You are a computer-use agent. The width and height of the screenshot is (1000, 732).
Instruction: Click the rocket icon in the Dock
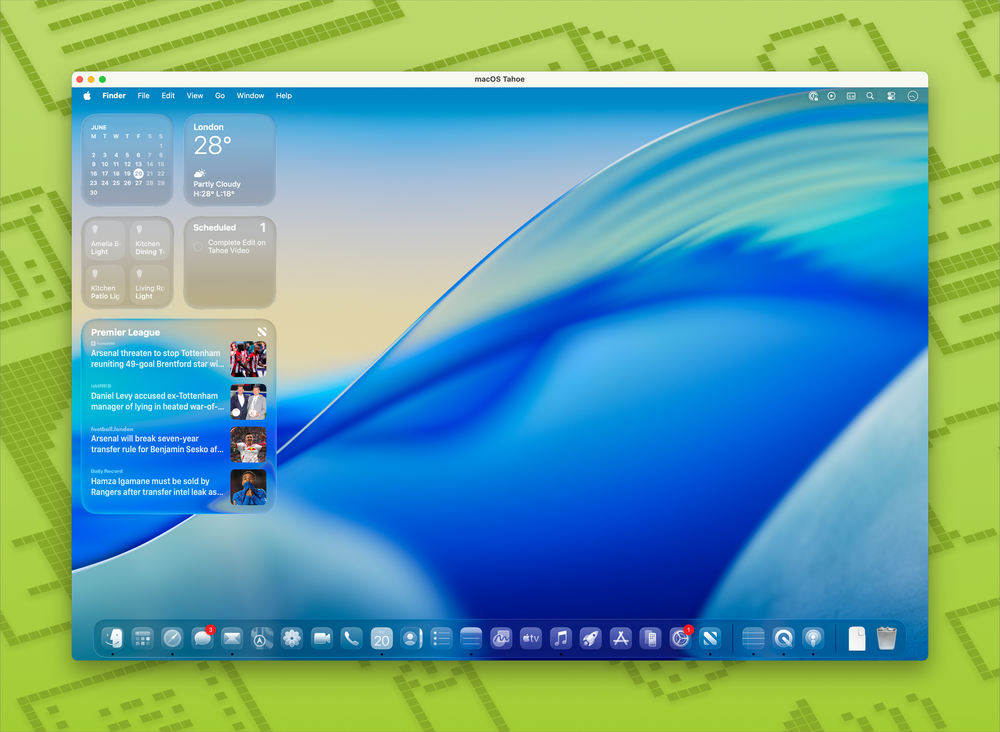[591, 638]
